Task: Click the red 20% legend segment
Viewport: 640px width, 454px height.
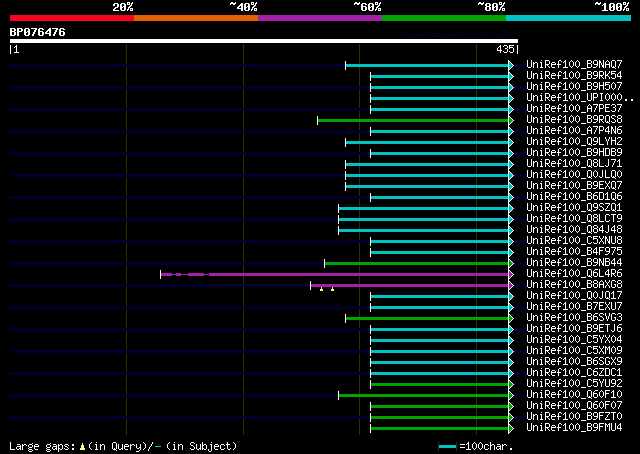Action: pos(72,18)
